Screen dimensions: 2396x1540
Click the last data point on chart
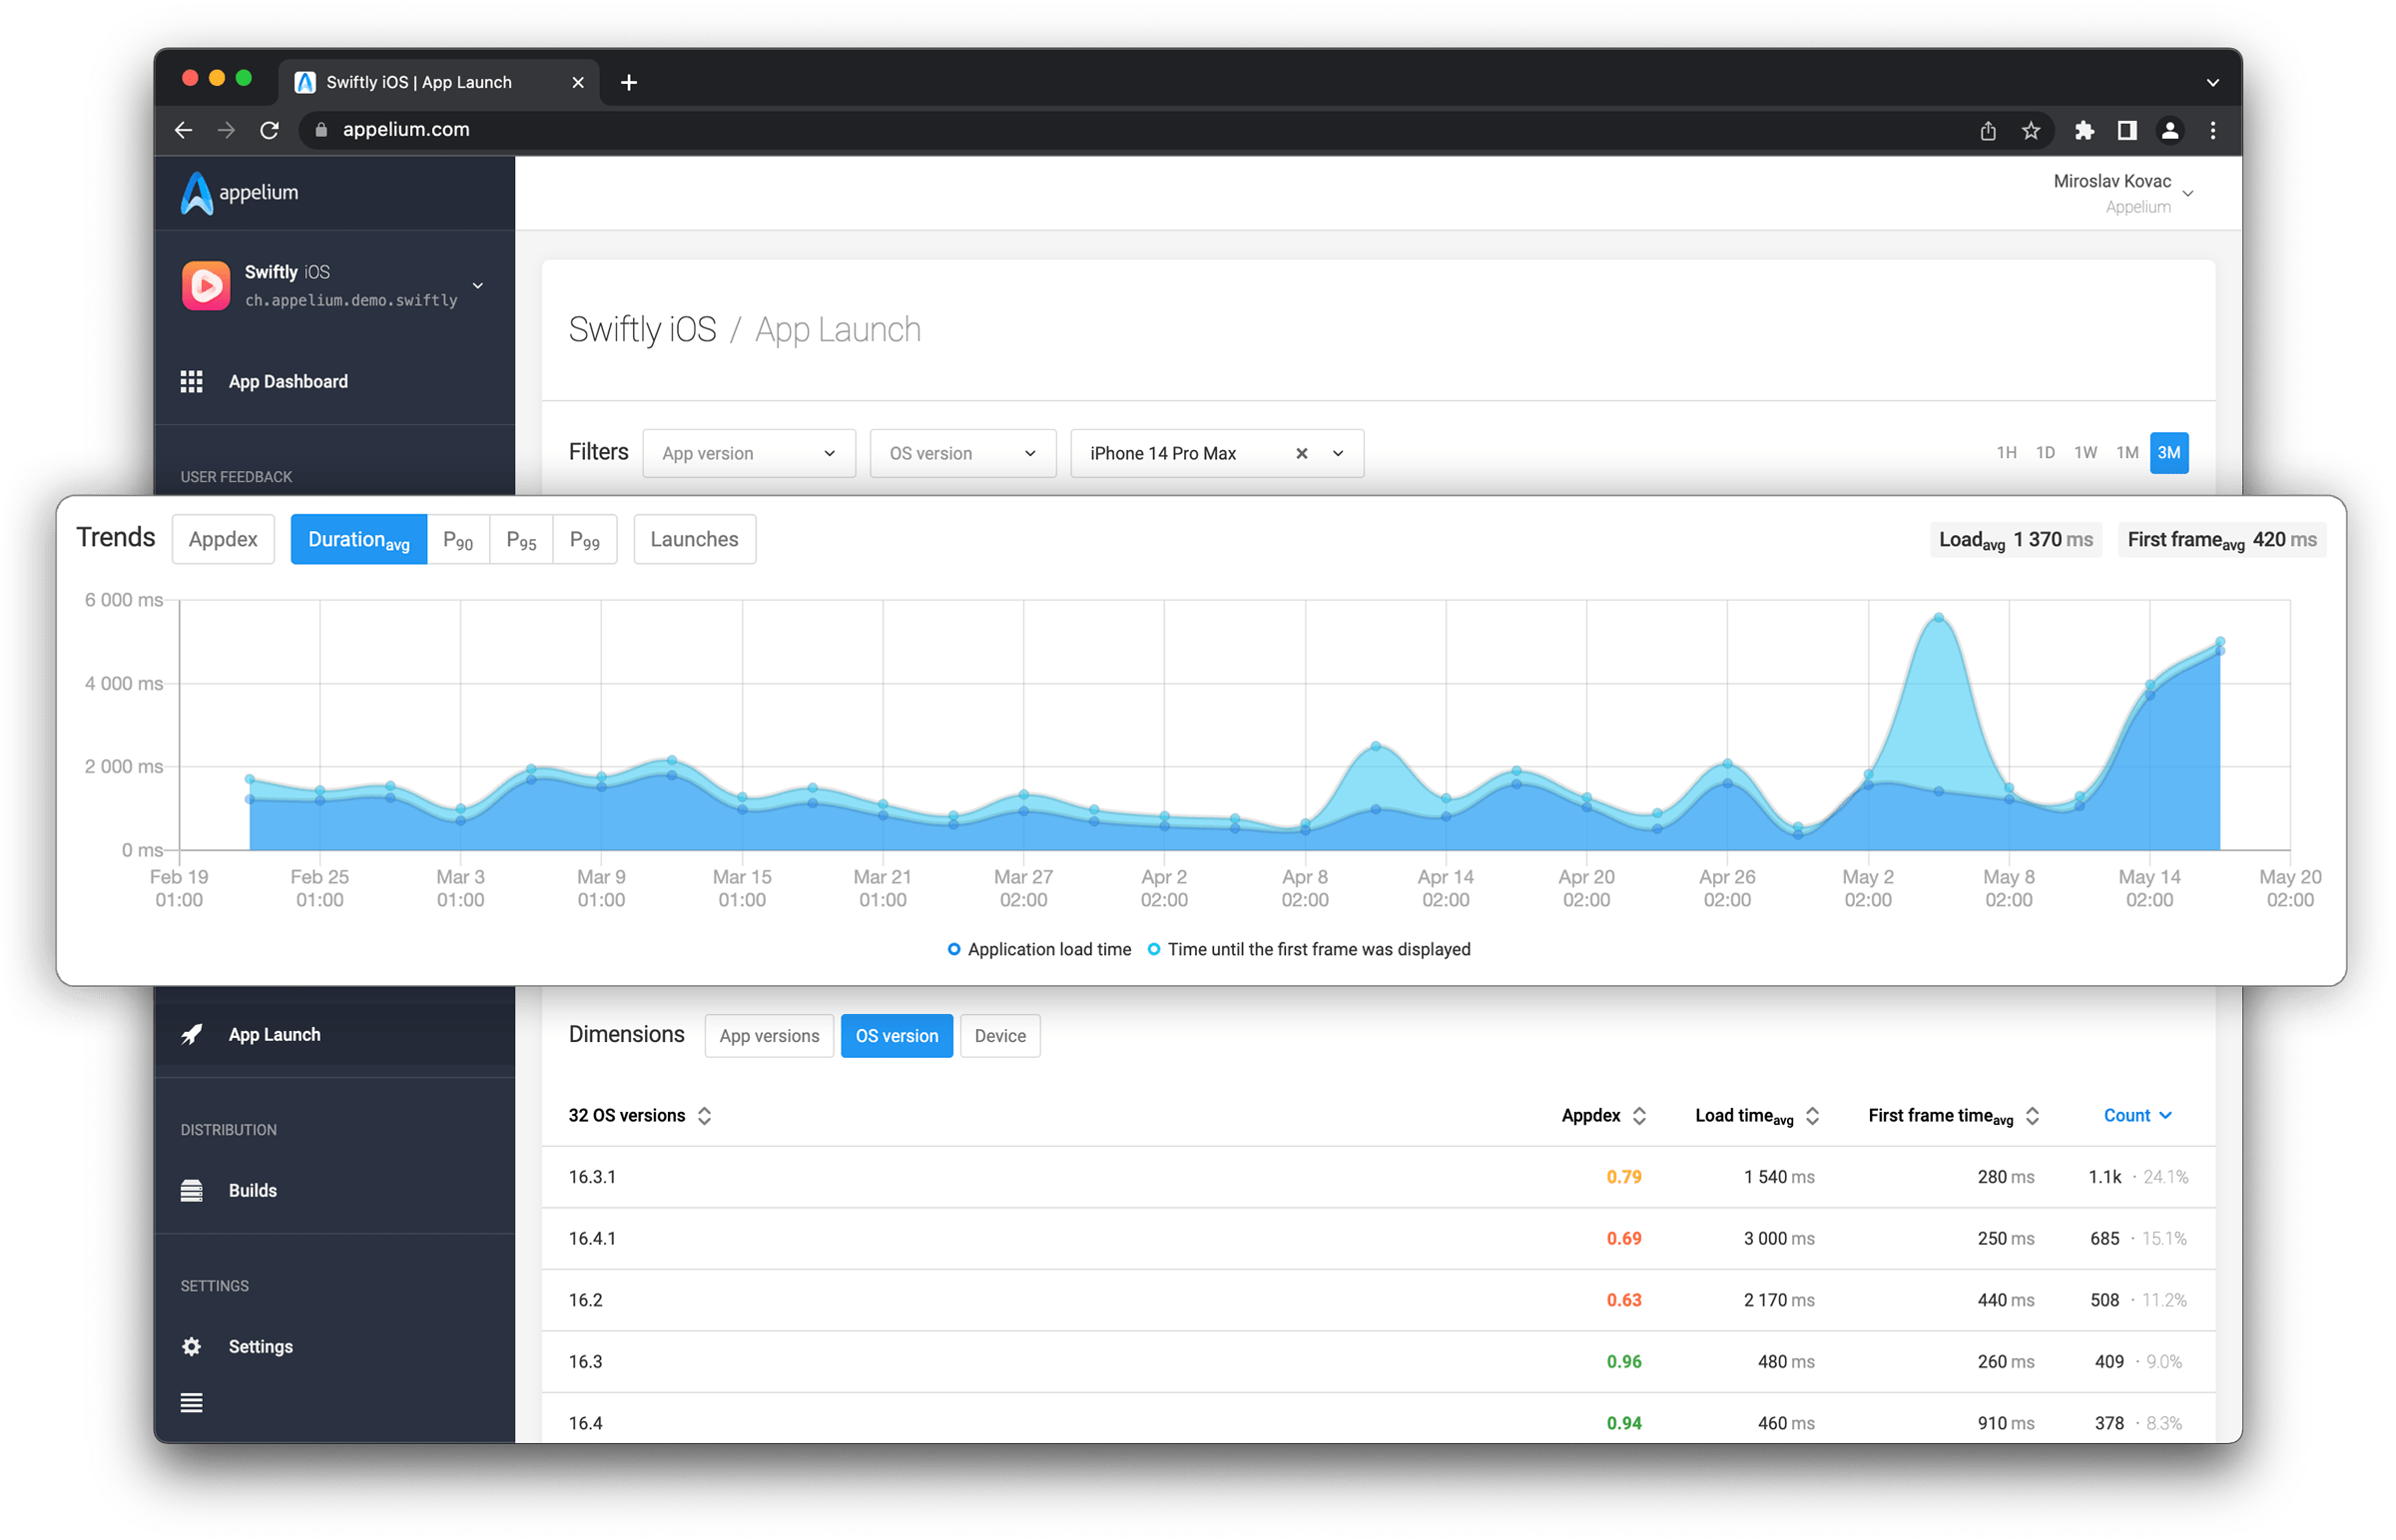(x=2219, y=642)
